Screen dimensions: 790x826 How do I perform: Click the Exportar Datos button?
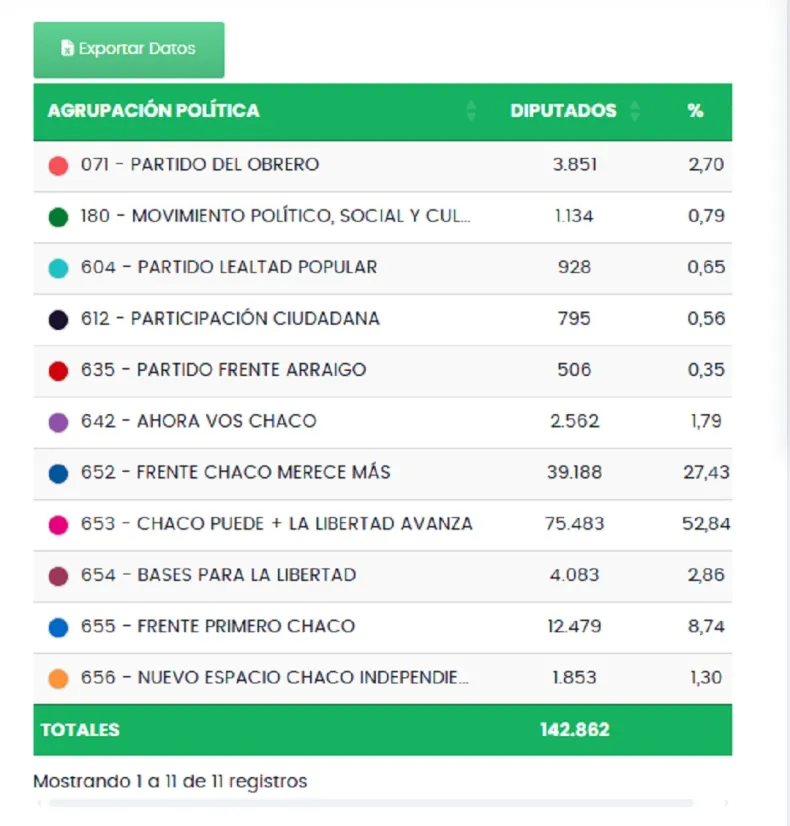(x=128, y=49)
